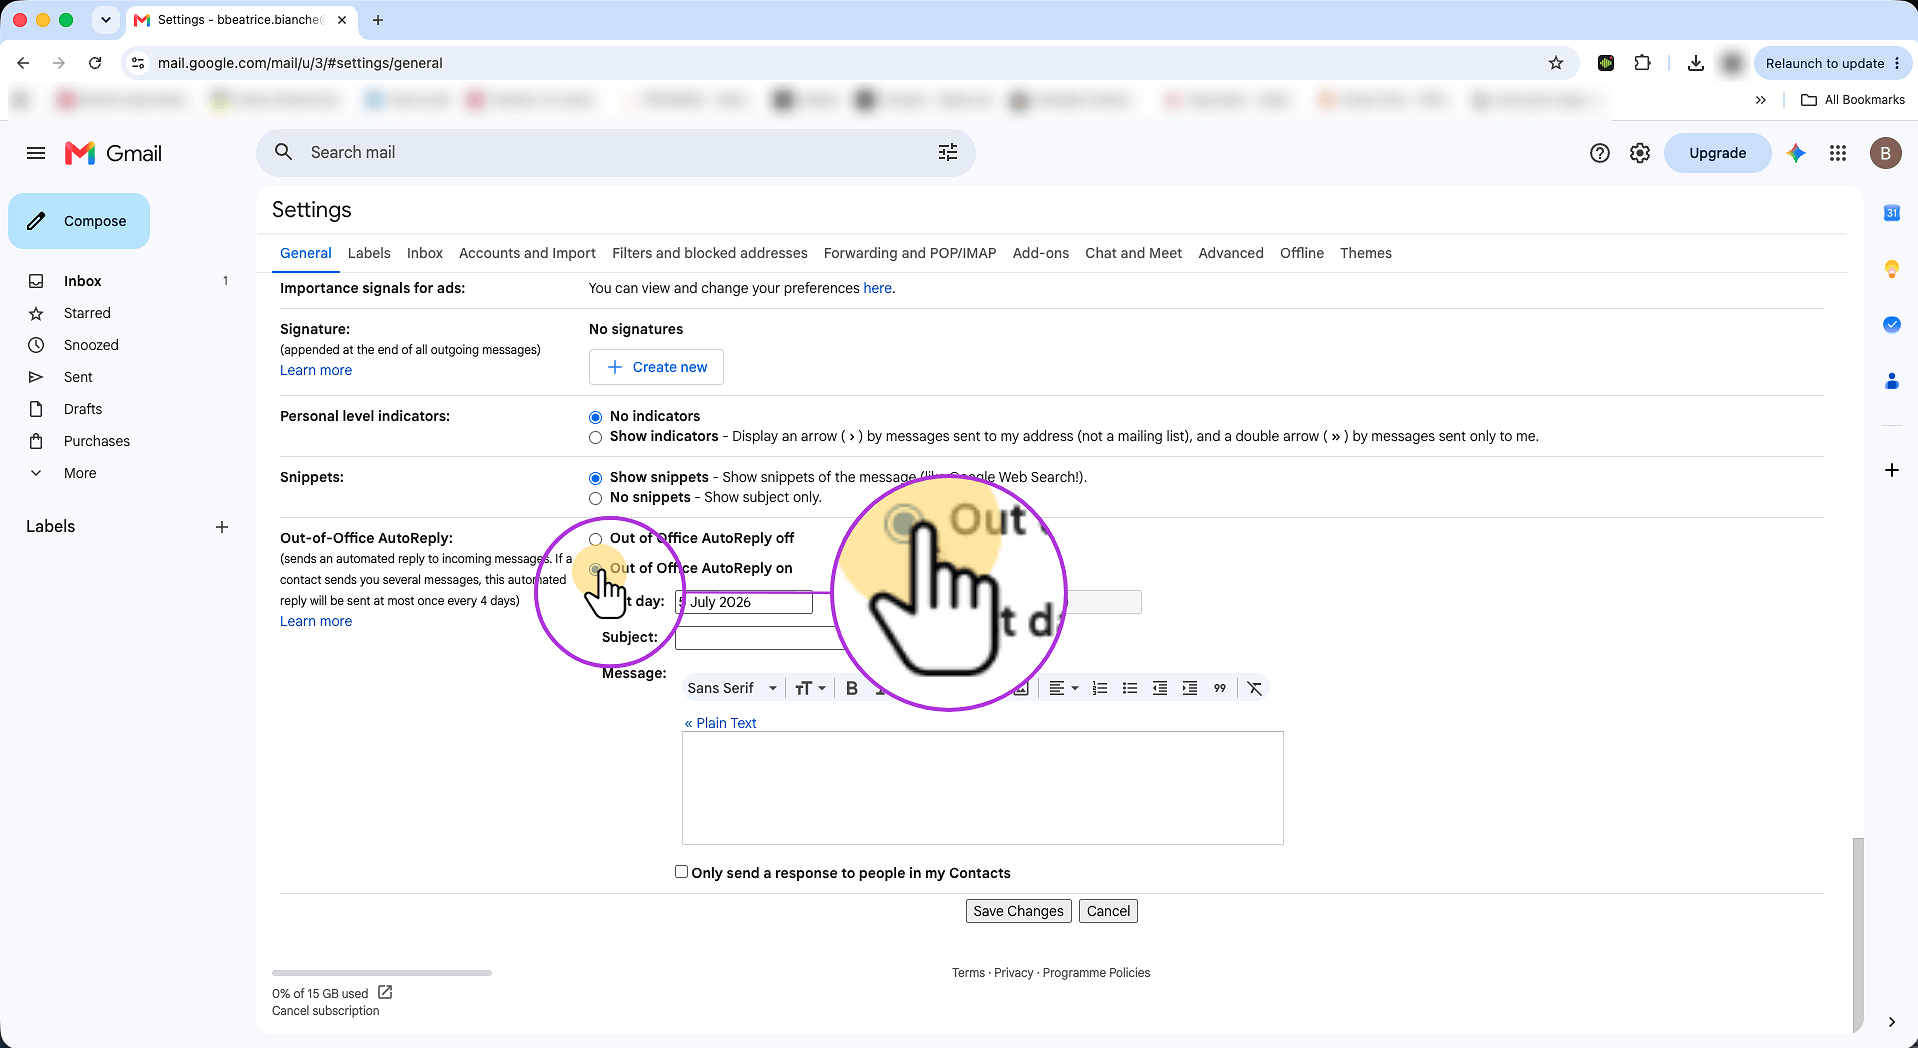1918x1048 pixels.
Task: Reload the page
Action: coord(95,63)
